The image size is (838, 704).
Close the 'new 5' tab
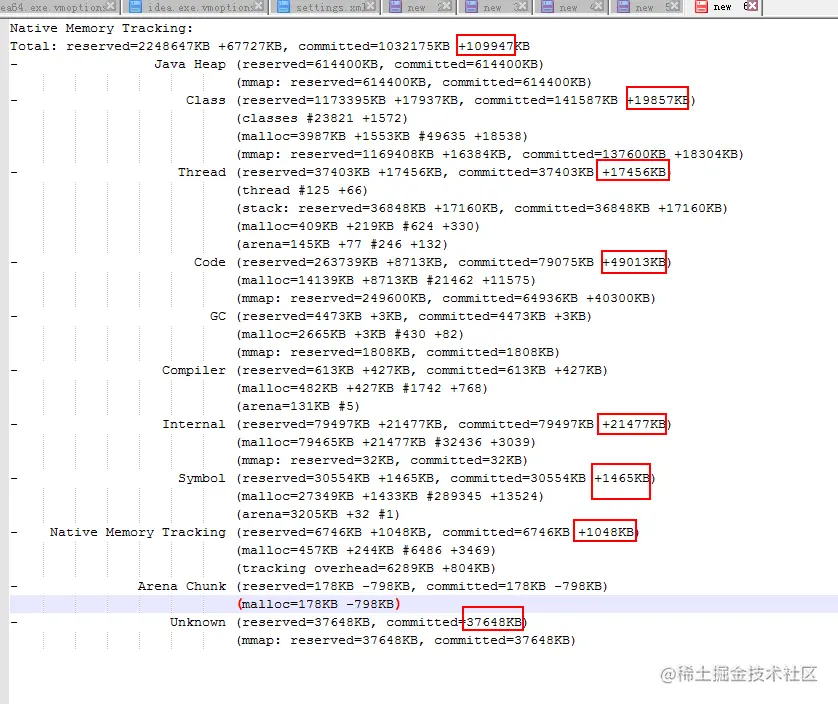click(x=674, y=6)
